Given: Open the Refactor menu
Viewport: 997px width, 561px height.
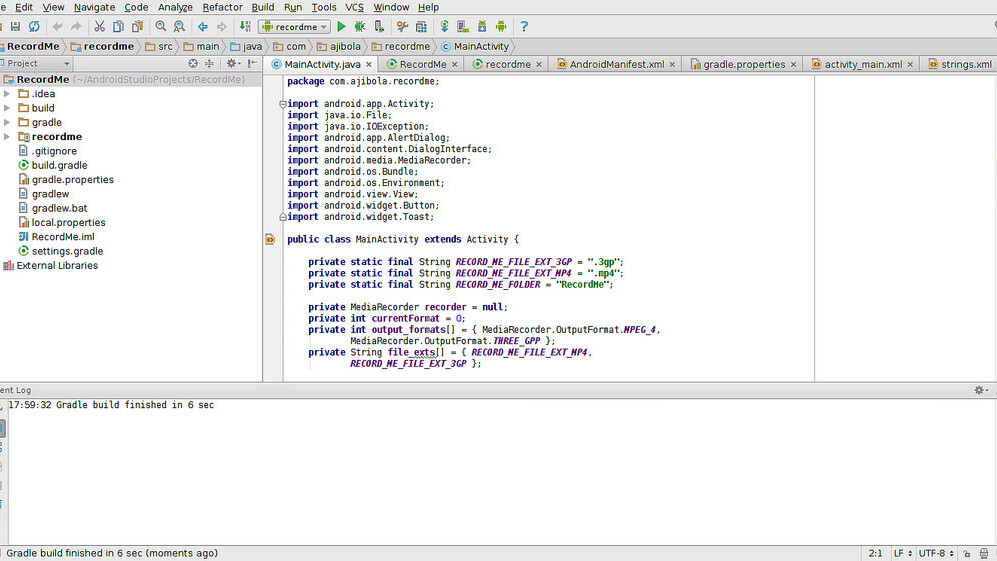Looking at the screenshot, I should (x=222, y=7).
